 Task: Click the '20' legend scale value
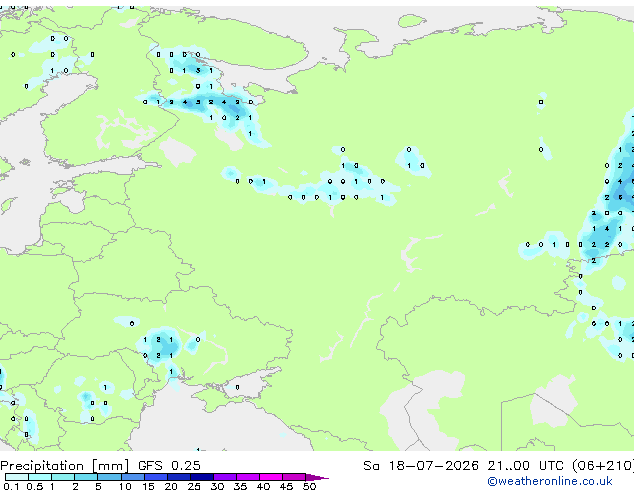[171, 486]
